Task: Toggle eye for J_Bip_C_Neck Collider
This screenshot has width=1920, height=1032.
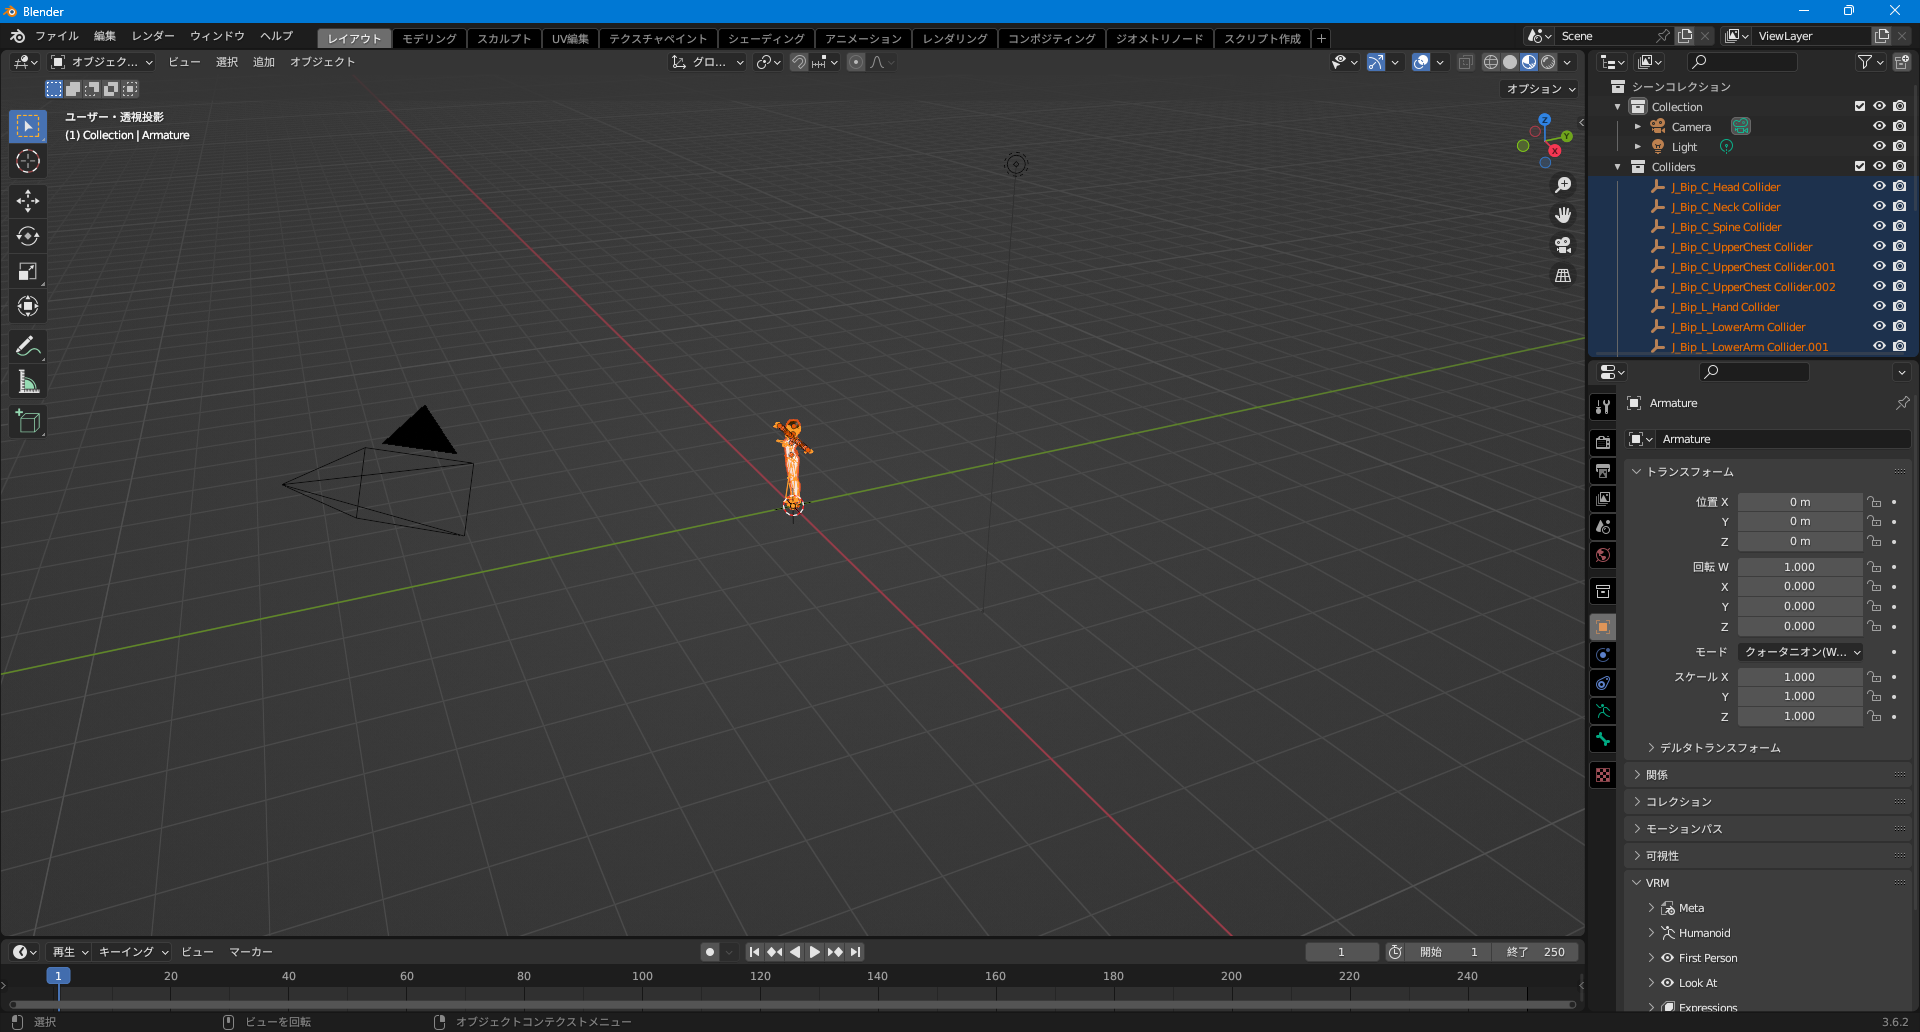Action: [x=1879, y=206]
